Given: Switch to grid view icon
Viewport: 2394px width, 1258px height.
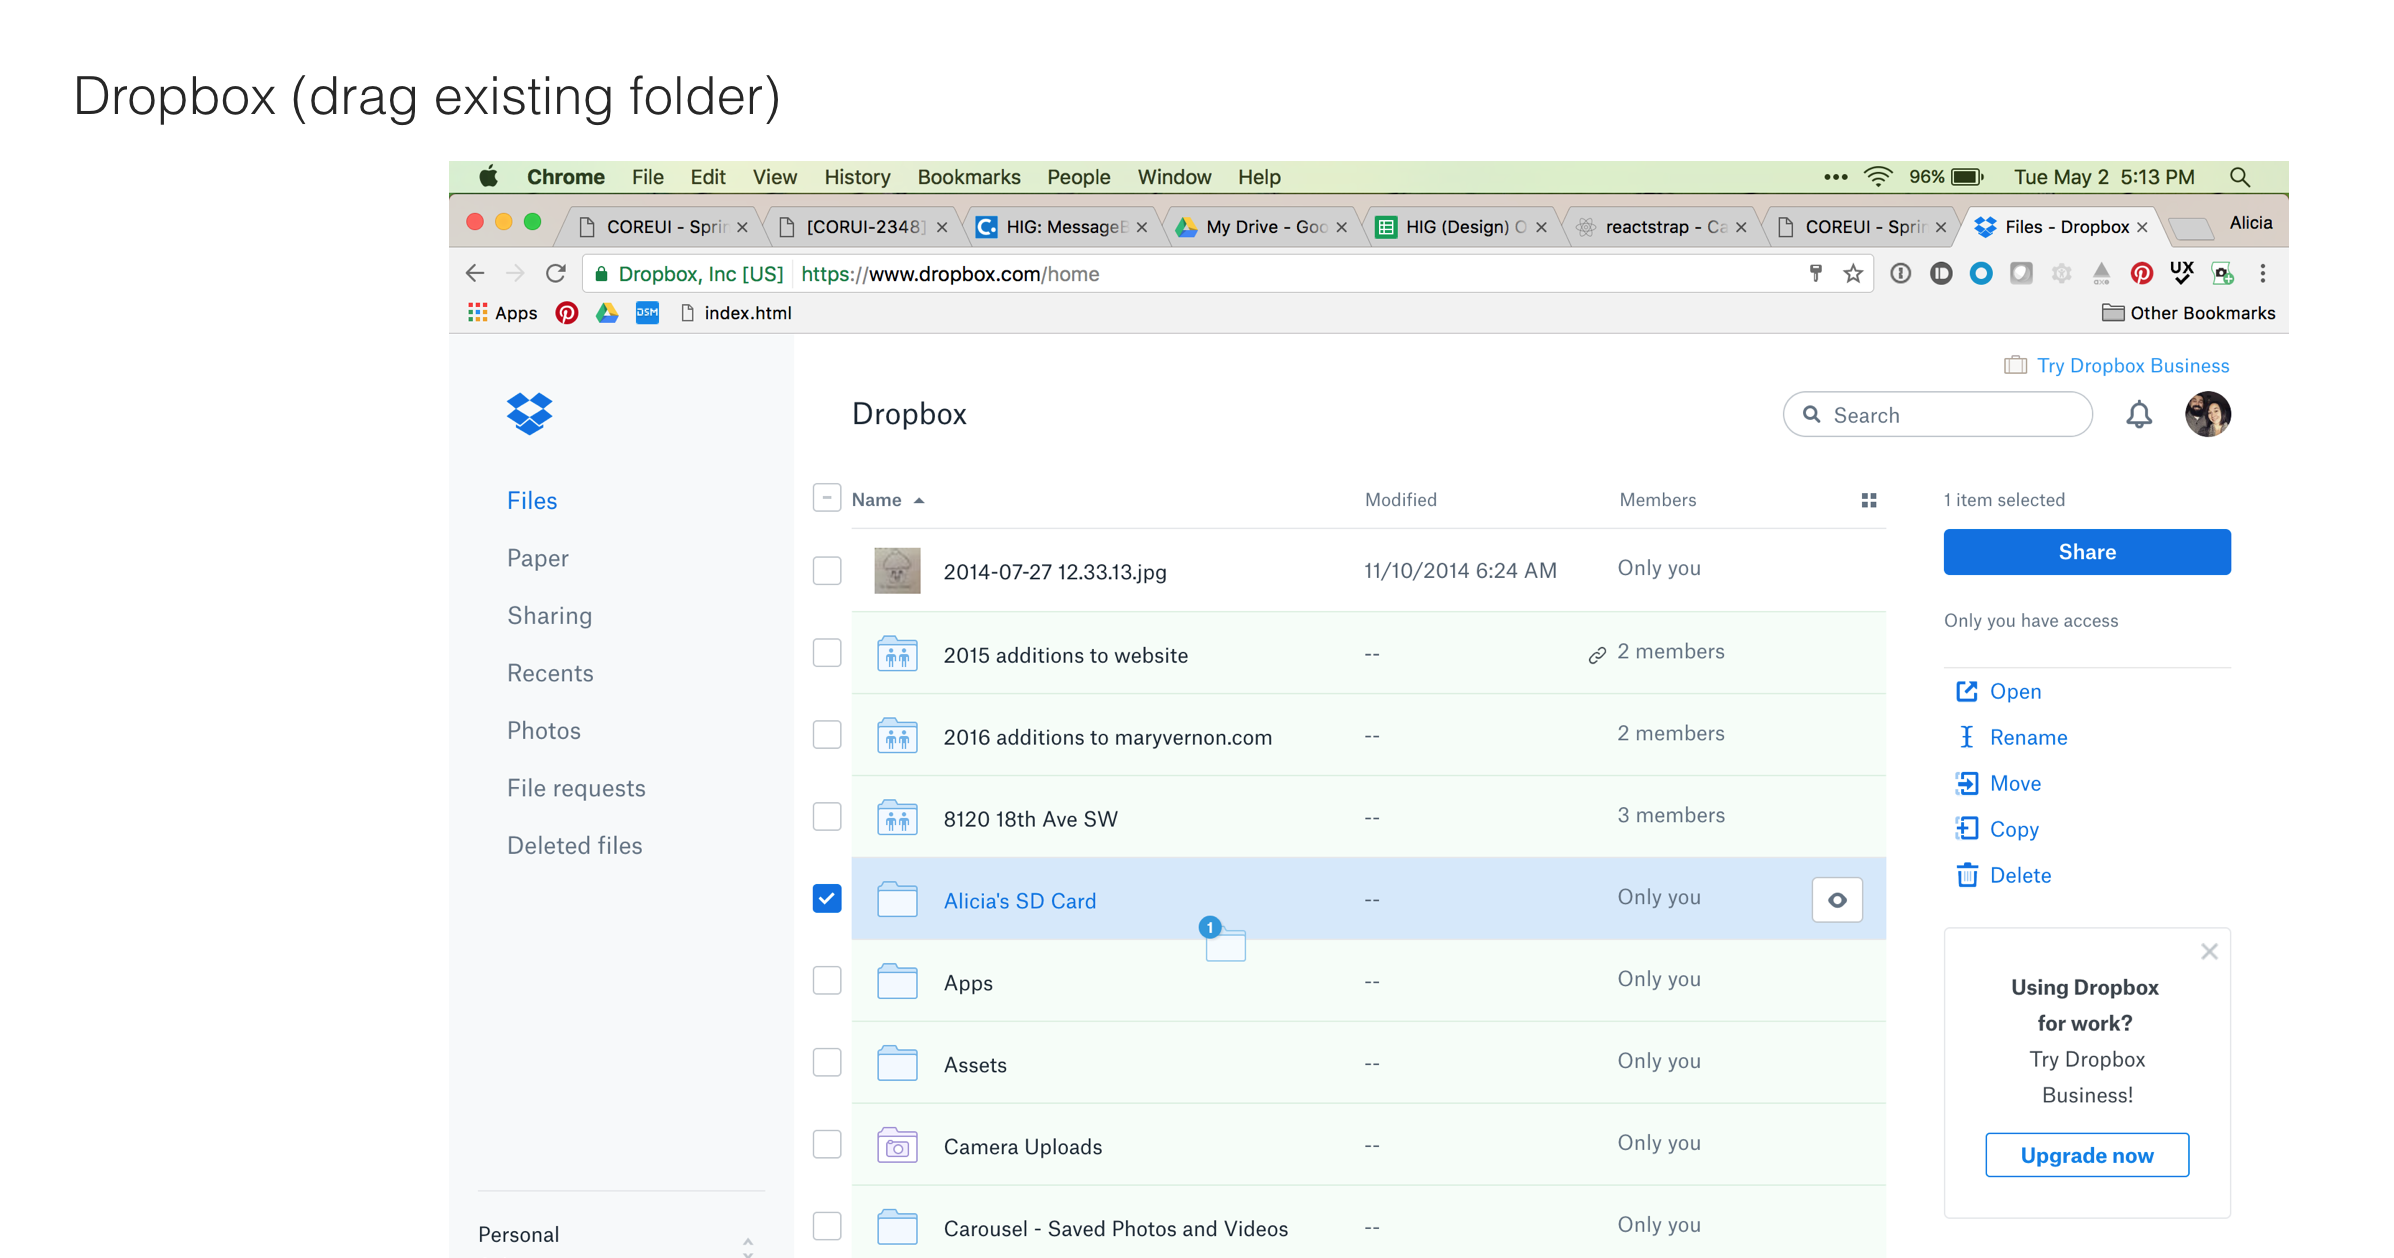Looking at the screenshot, I should [x=1868, y=500].
